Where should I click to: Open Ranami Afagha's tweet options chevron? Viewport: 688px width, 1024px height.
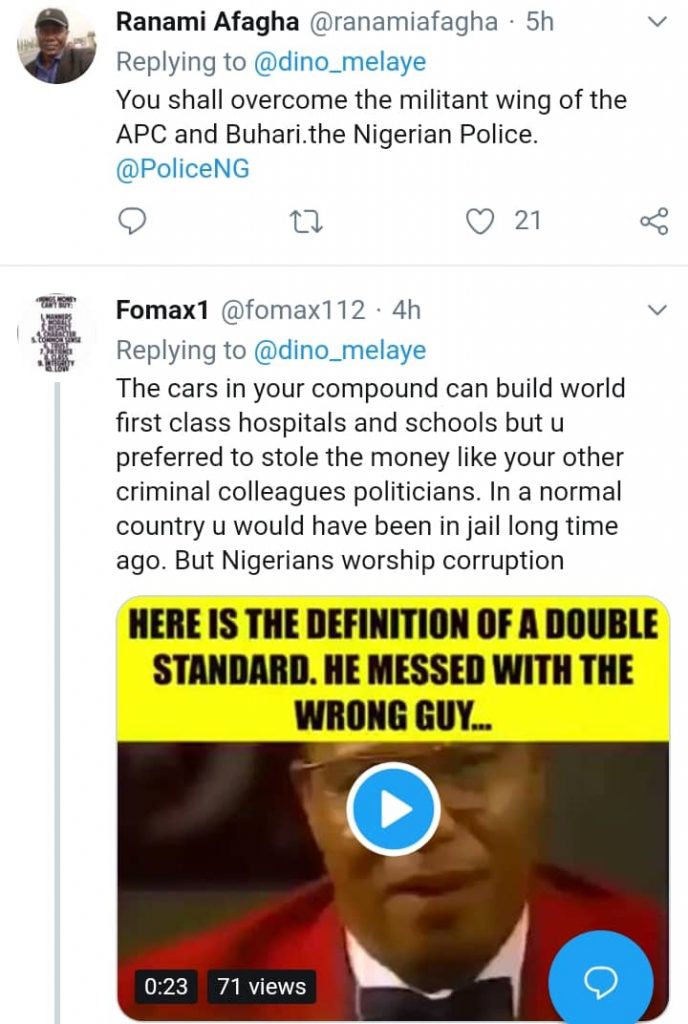tap(656, 21)
